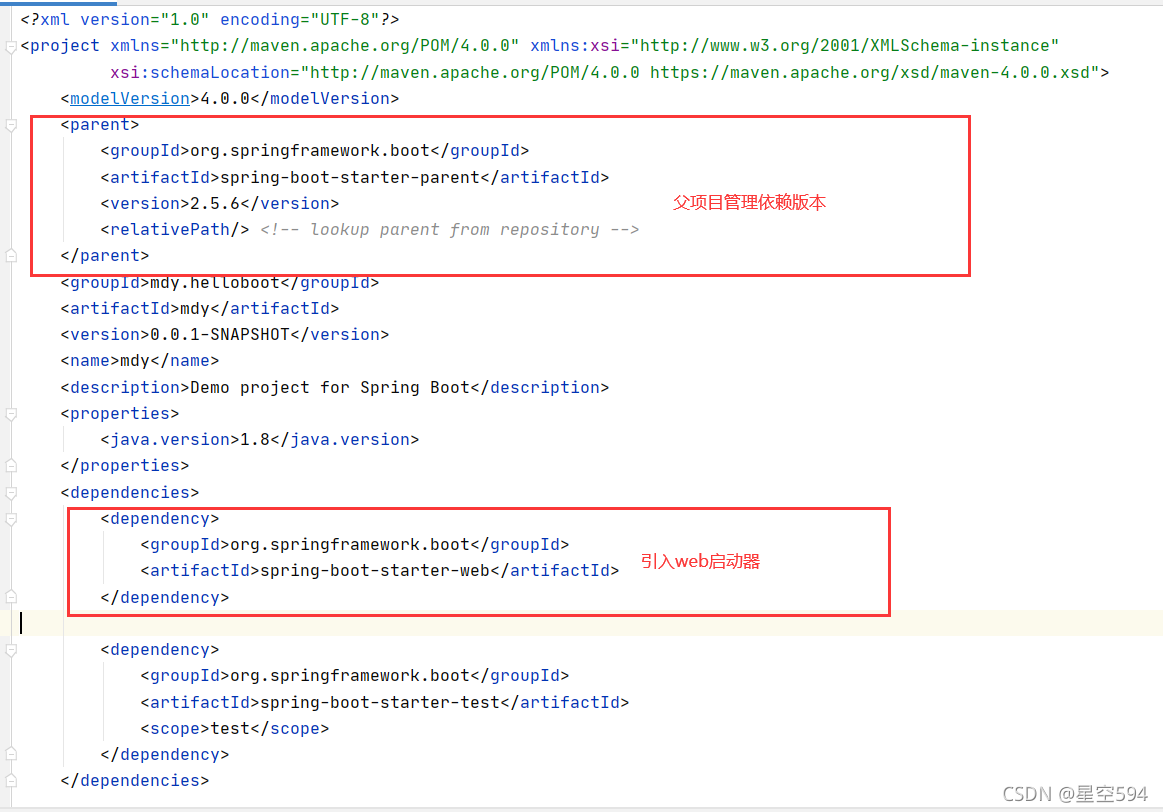Screen dimensions: 1163x812
Task: Click the version 2.5.6 line
Action: coord(220,203)
